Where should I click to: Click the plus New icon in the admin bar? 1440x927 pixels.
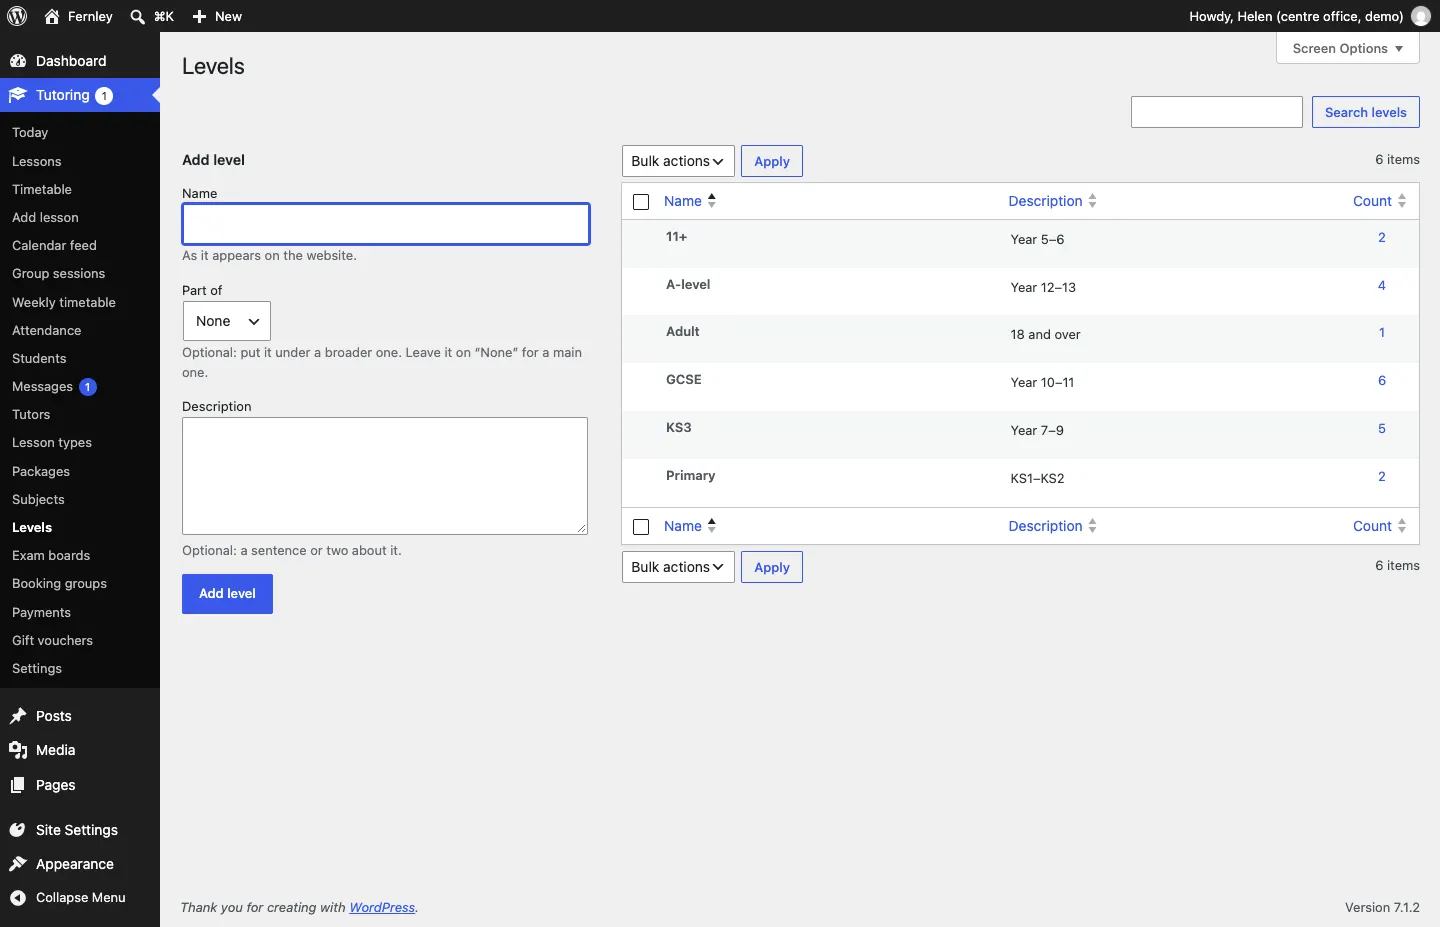(199, 16)
